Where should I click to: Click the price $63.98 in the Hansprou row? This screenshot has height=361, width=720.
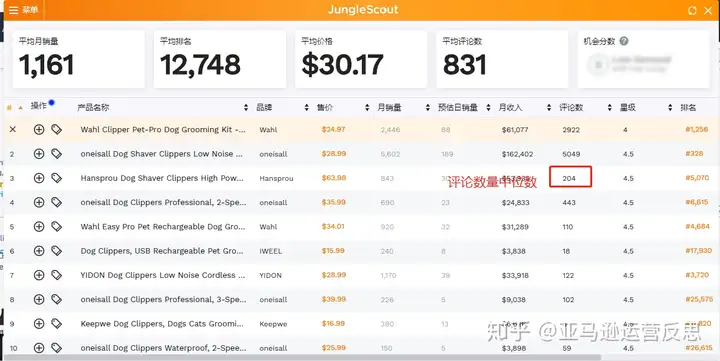point(334,178)
